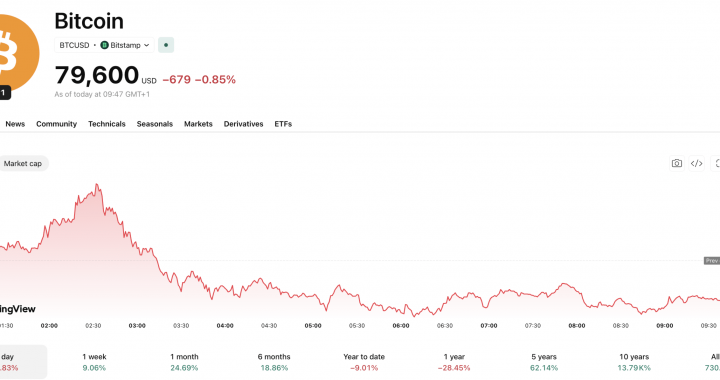This screenshot has width=720, height=380.
Task: Open the BTCUSD Bitstamp exchange dropdown
Action: tap(104, 45)
